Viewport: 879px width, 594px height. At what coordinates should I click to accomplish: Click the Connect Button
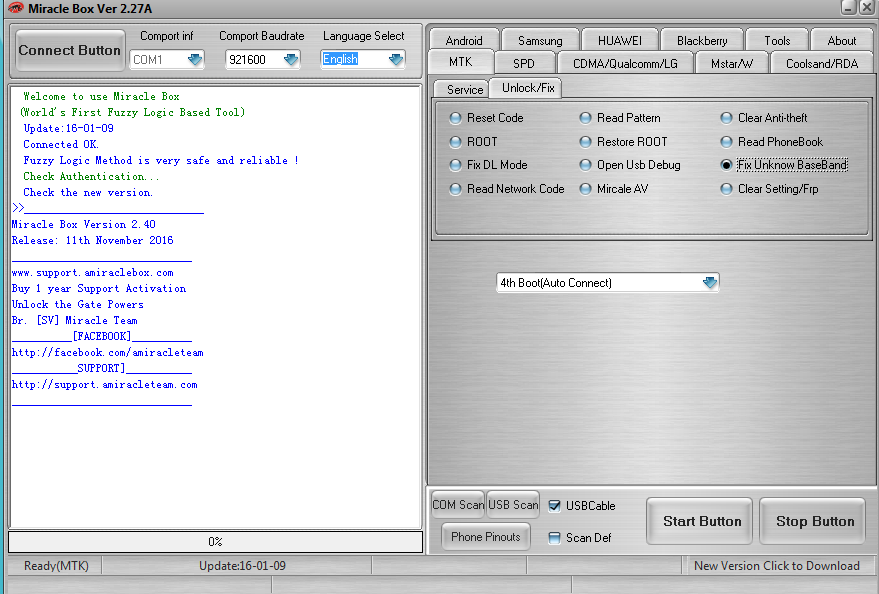[x=70, y=50]
